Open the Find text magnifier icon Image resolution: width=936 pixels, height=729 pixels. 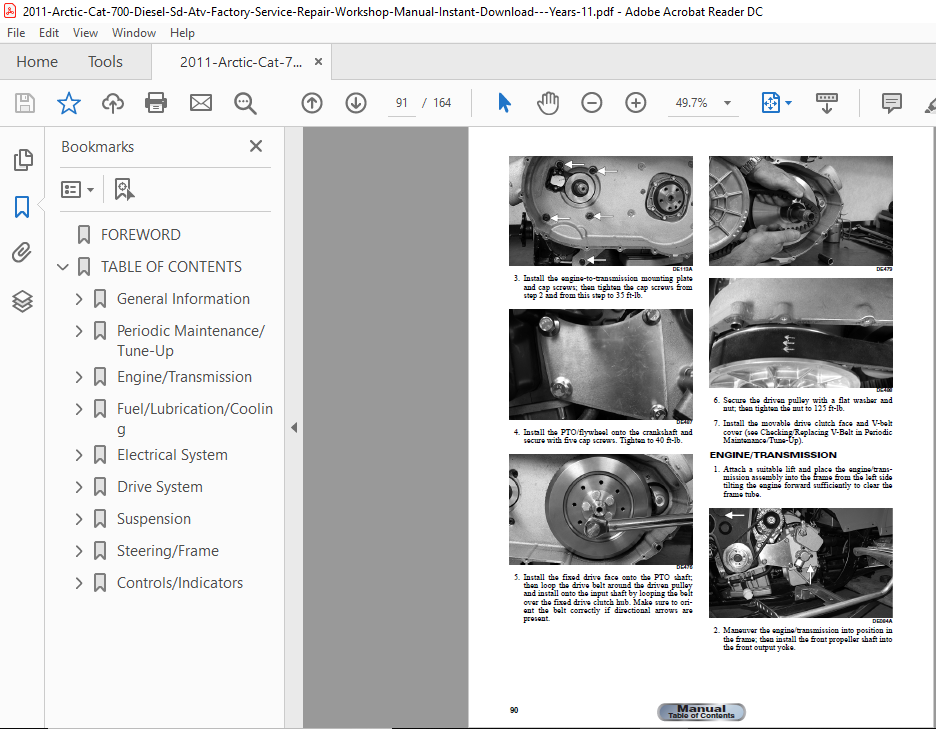245,103
